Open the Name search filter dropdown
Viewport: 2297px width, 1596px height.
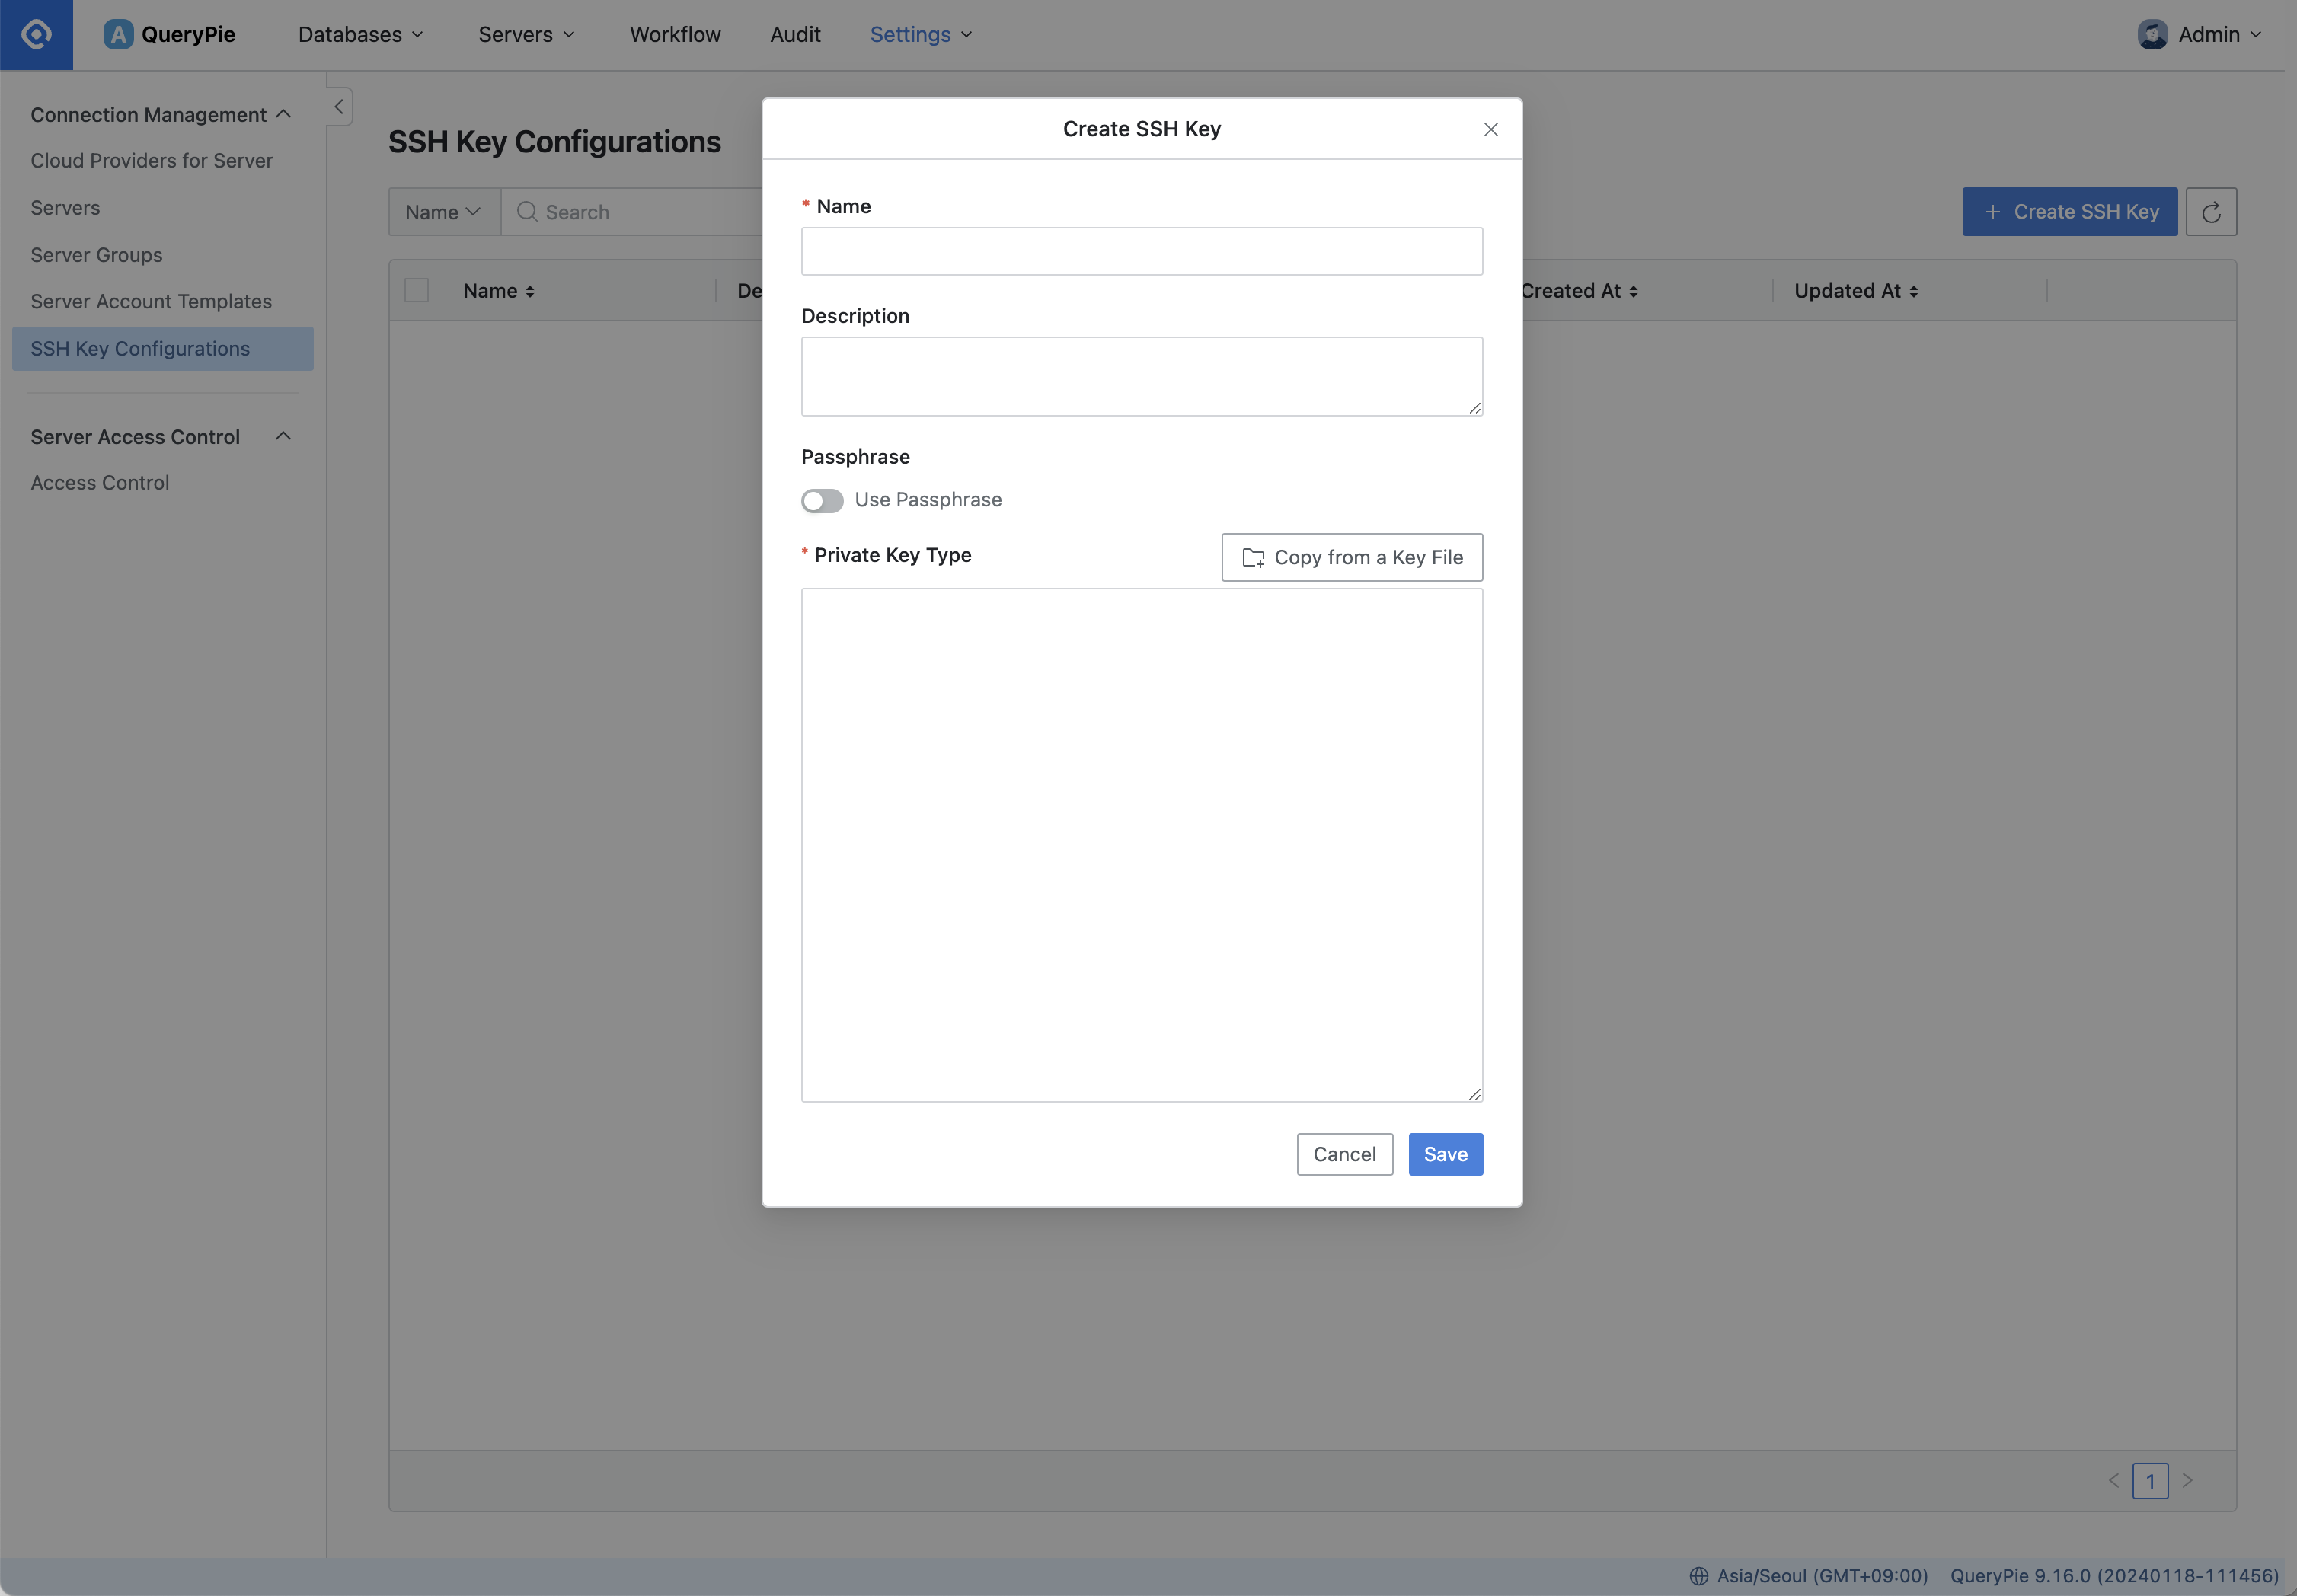(444, 212)
